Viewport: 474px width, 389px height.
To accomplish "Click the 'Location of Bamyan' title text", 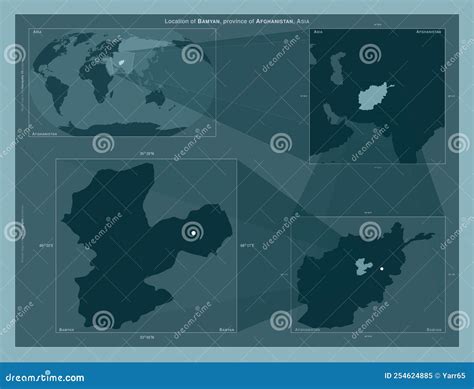I will 237,21.
